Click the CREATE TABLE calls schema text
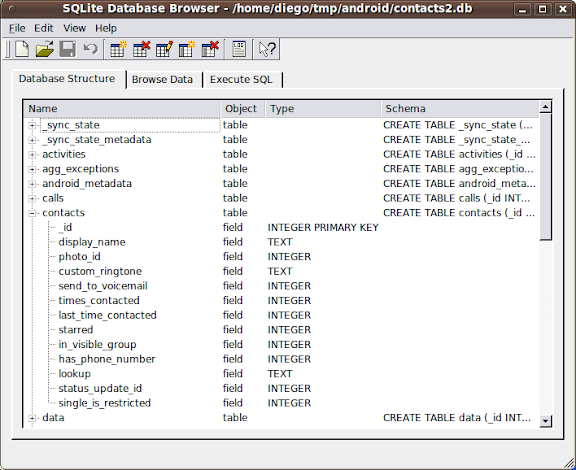Image resolution: width=576 pixels, height=470 pixels. pyautogui.click(x=457, y=198)
